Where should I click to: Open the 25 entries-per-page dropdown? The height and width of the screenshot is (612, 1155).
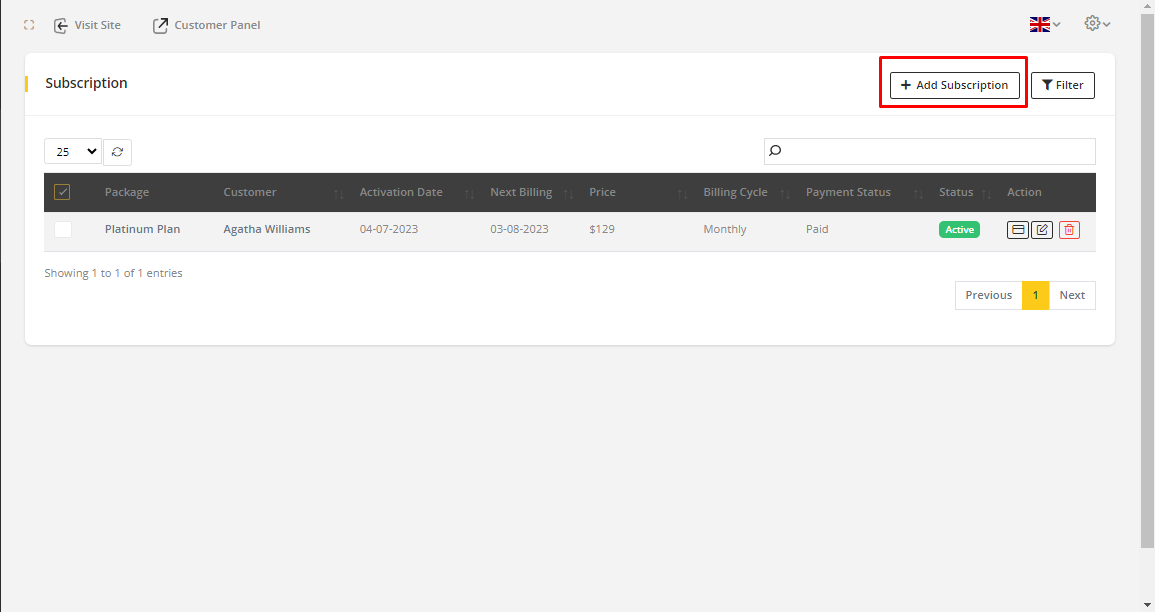pyautogui.click(x=73, y=152)
